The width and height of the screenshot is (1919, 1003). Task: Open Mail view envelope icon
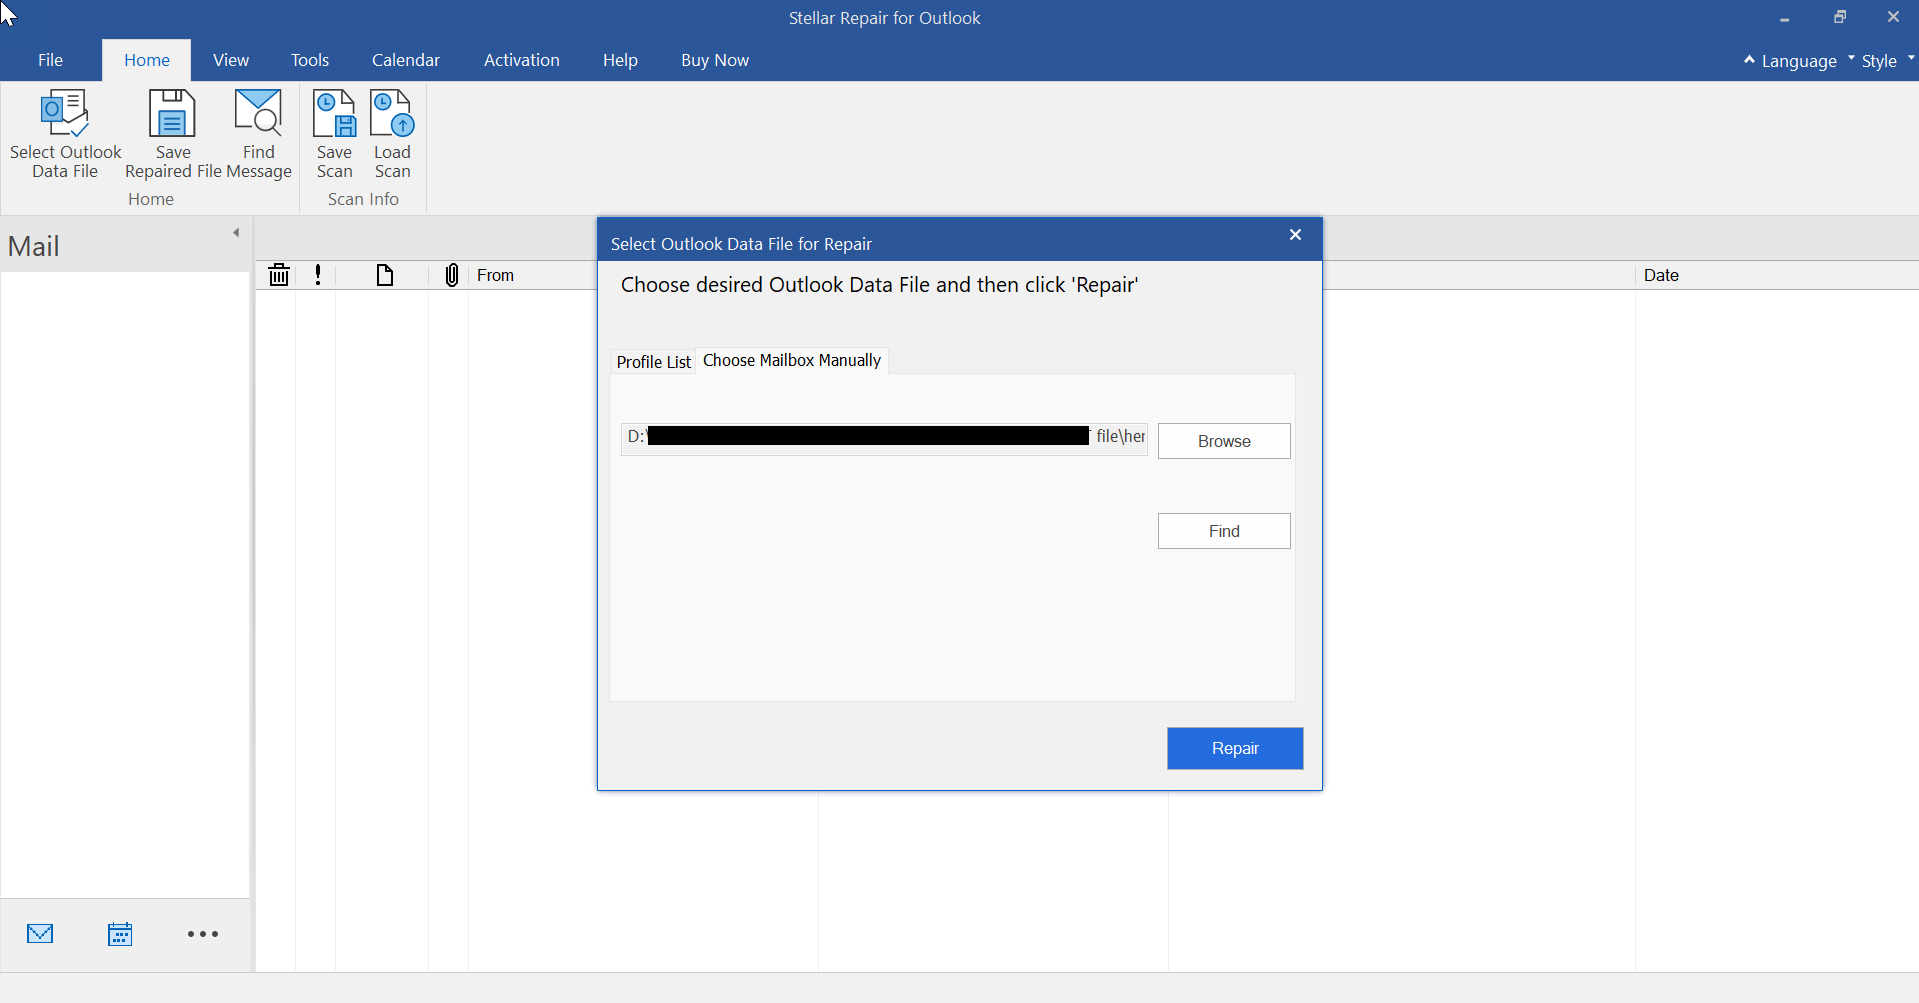pyautogui.click(x=40, y=934)
